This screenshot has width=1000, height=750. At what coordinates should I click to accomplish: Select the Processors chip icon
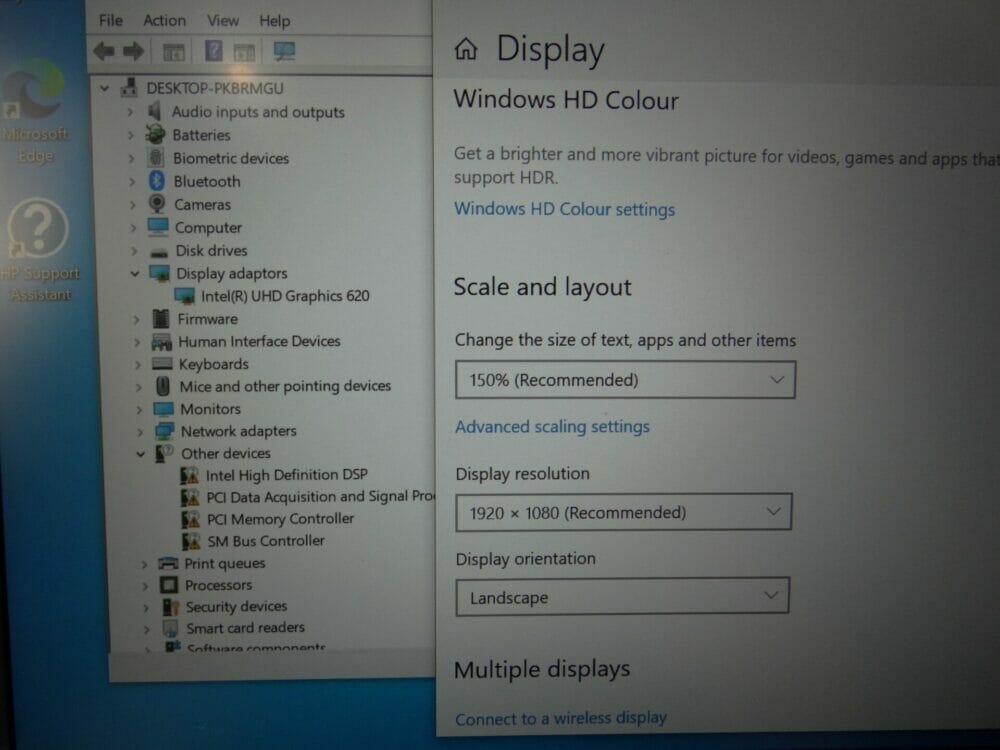[169, 585]
